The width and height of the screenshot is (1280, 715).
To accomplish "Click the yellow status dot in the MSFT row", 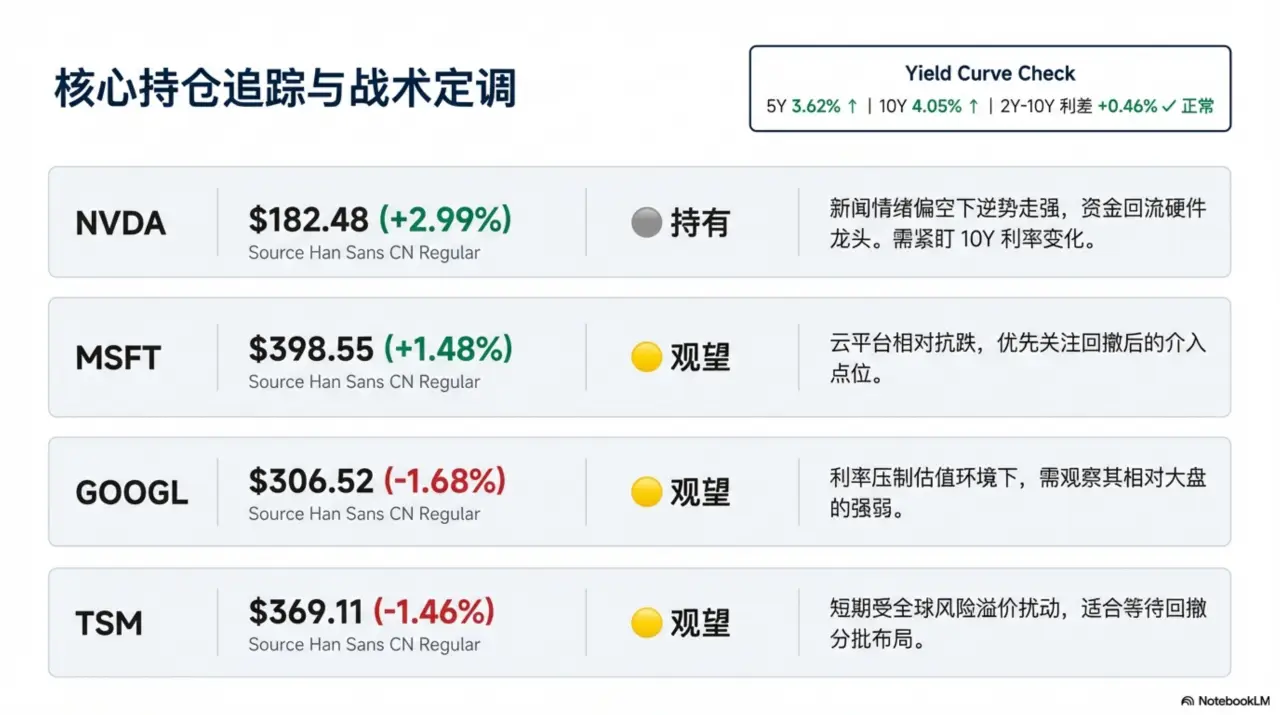I will 647,357.
